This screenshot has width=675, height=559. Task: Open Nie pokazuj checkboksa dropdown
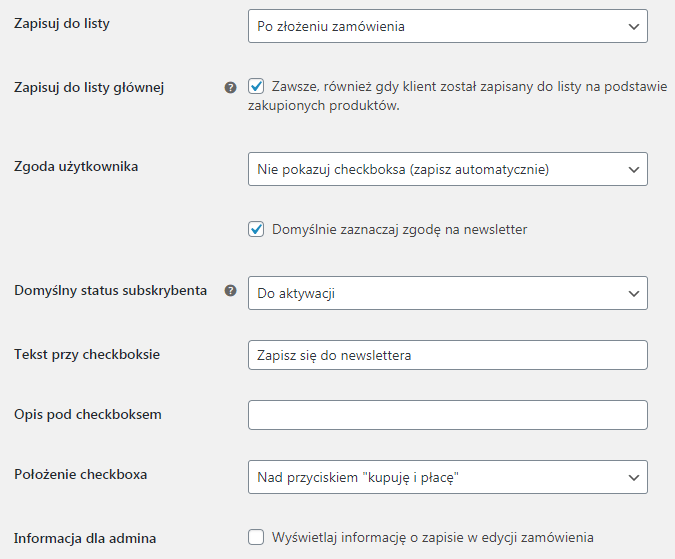(x=448, y=169)
